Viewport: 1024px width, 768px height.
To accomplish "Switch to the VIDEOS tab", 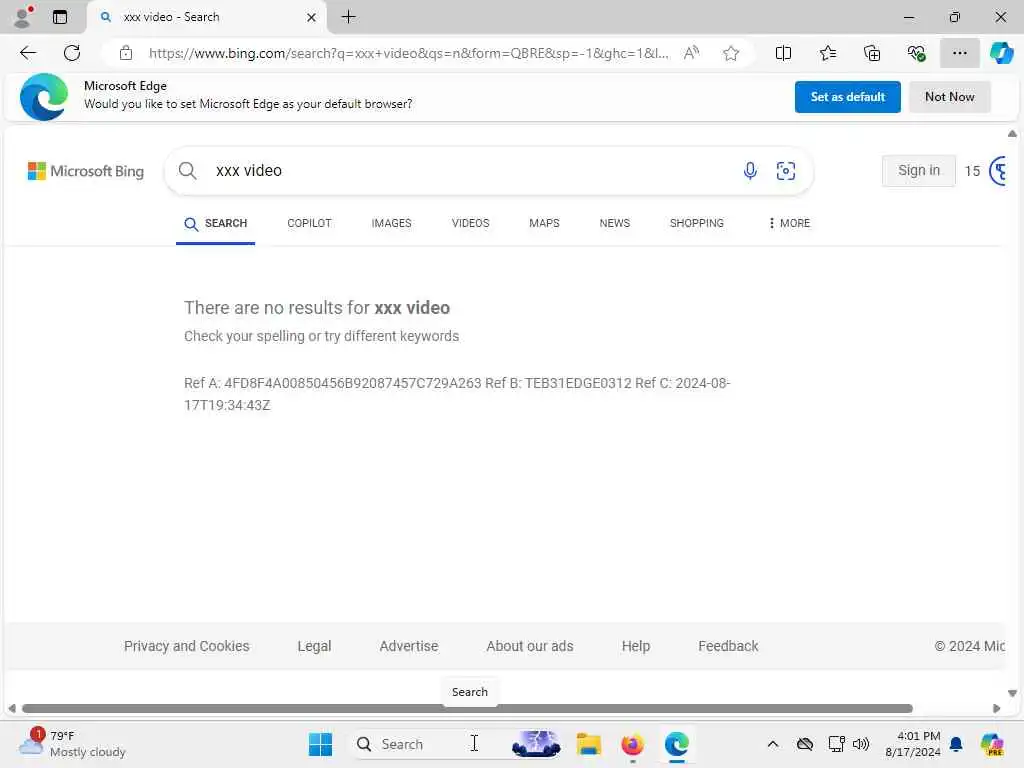I will 470,223.
